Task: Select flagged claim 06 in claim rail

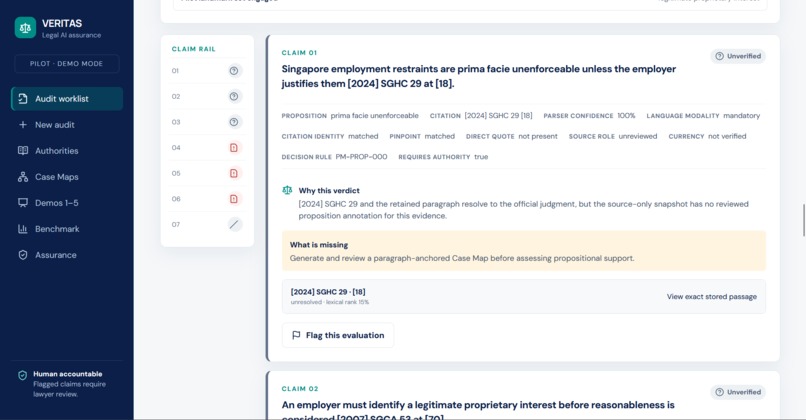Action: 207,199
